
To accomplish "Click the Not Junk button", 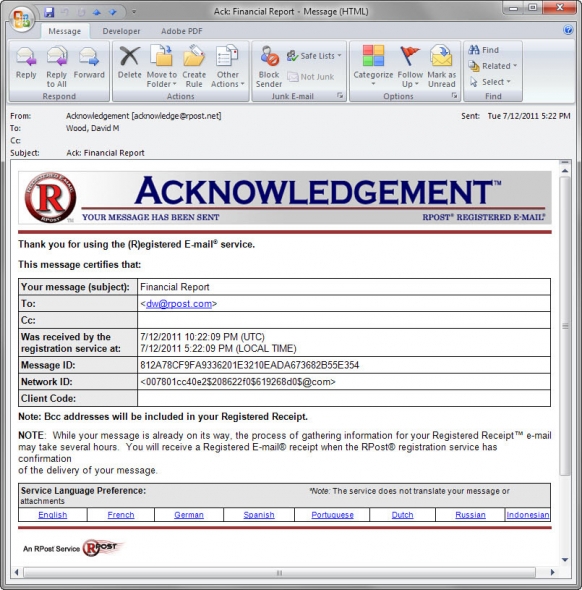I will pos(311,77).
